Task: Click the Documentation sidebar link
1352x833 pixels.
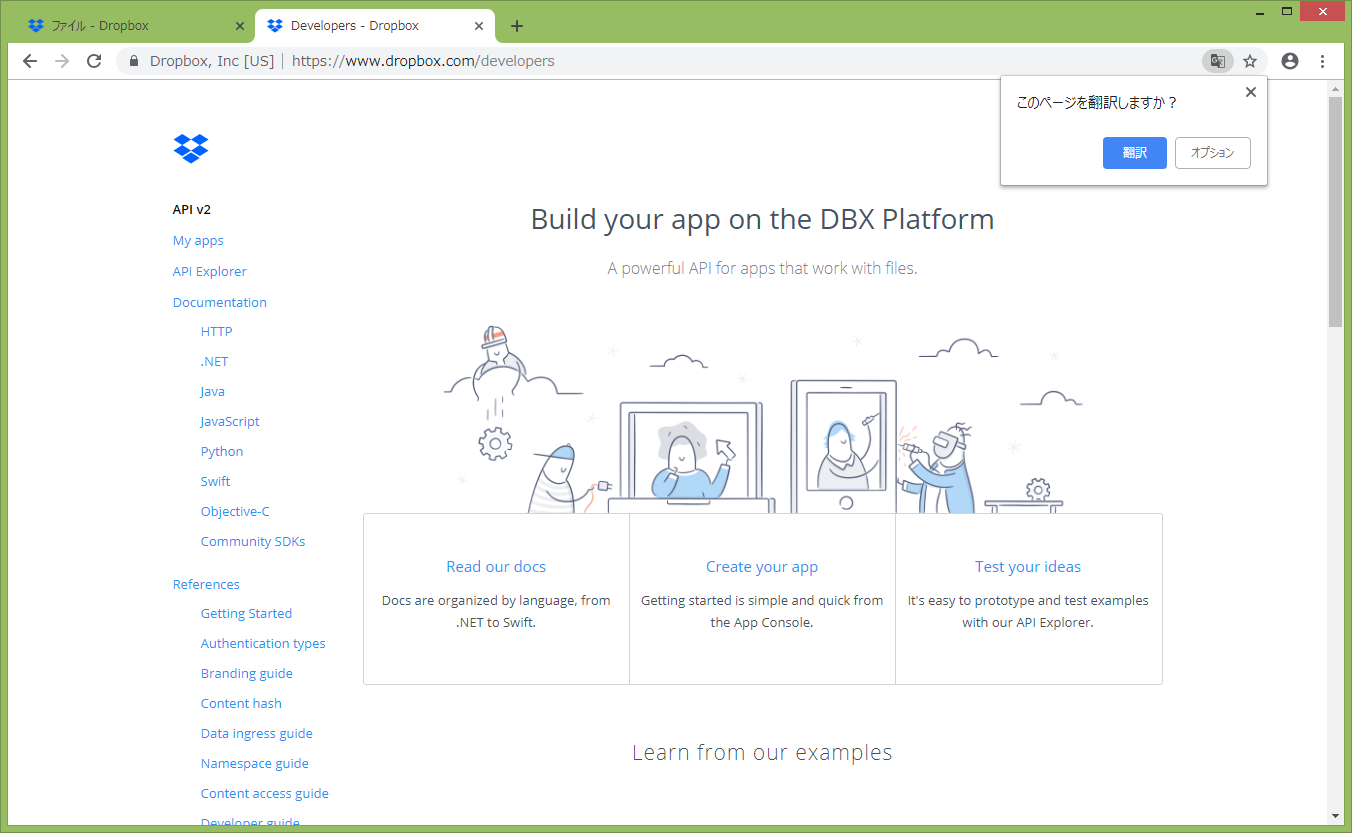Action: coord(220,303)
